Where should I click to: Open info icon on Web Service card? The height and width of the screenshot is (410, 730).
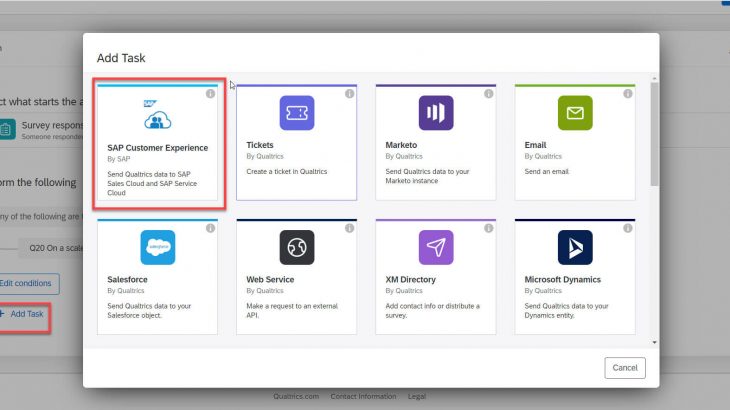point(350,228)
